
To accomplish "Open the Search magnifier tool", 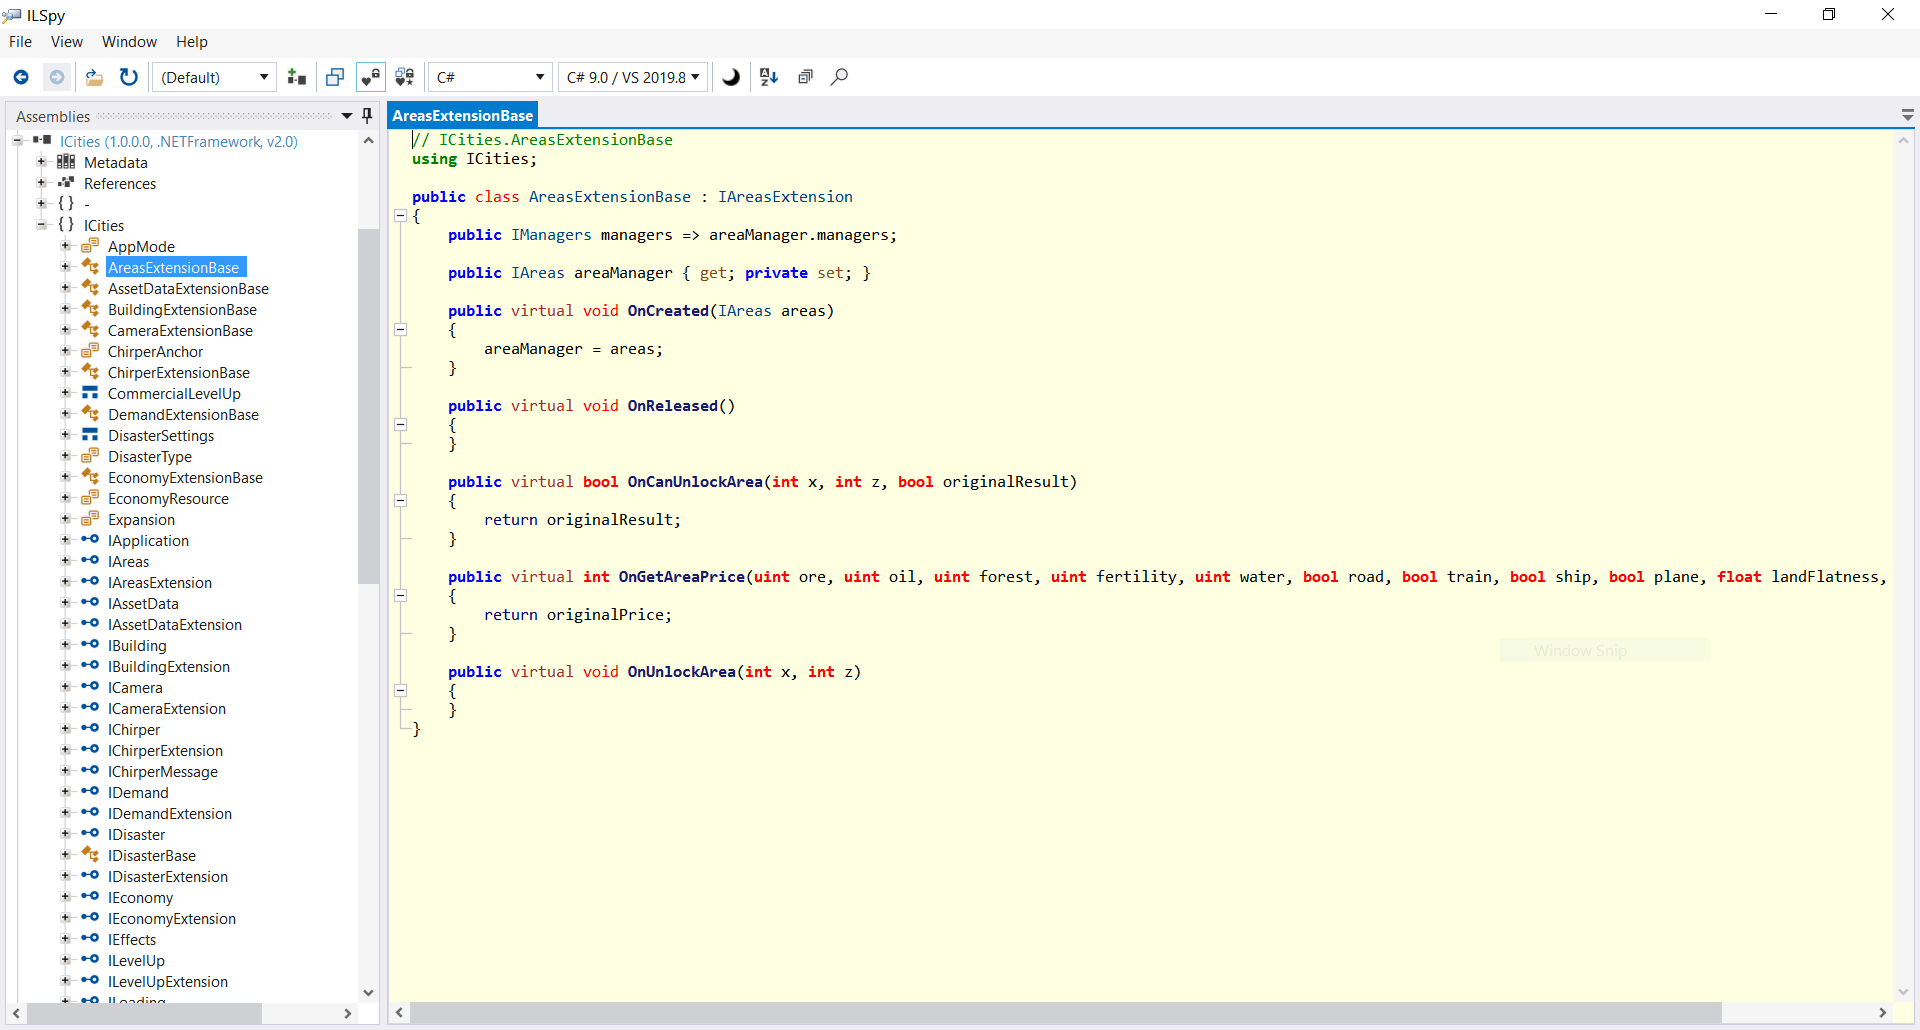I will point(840,77).
